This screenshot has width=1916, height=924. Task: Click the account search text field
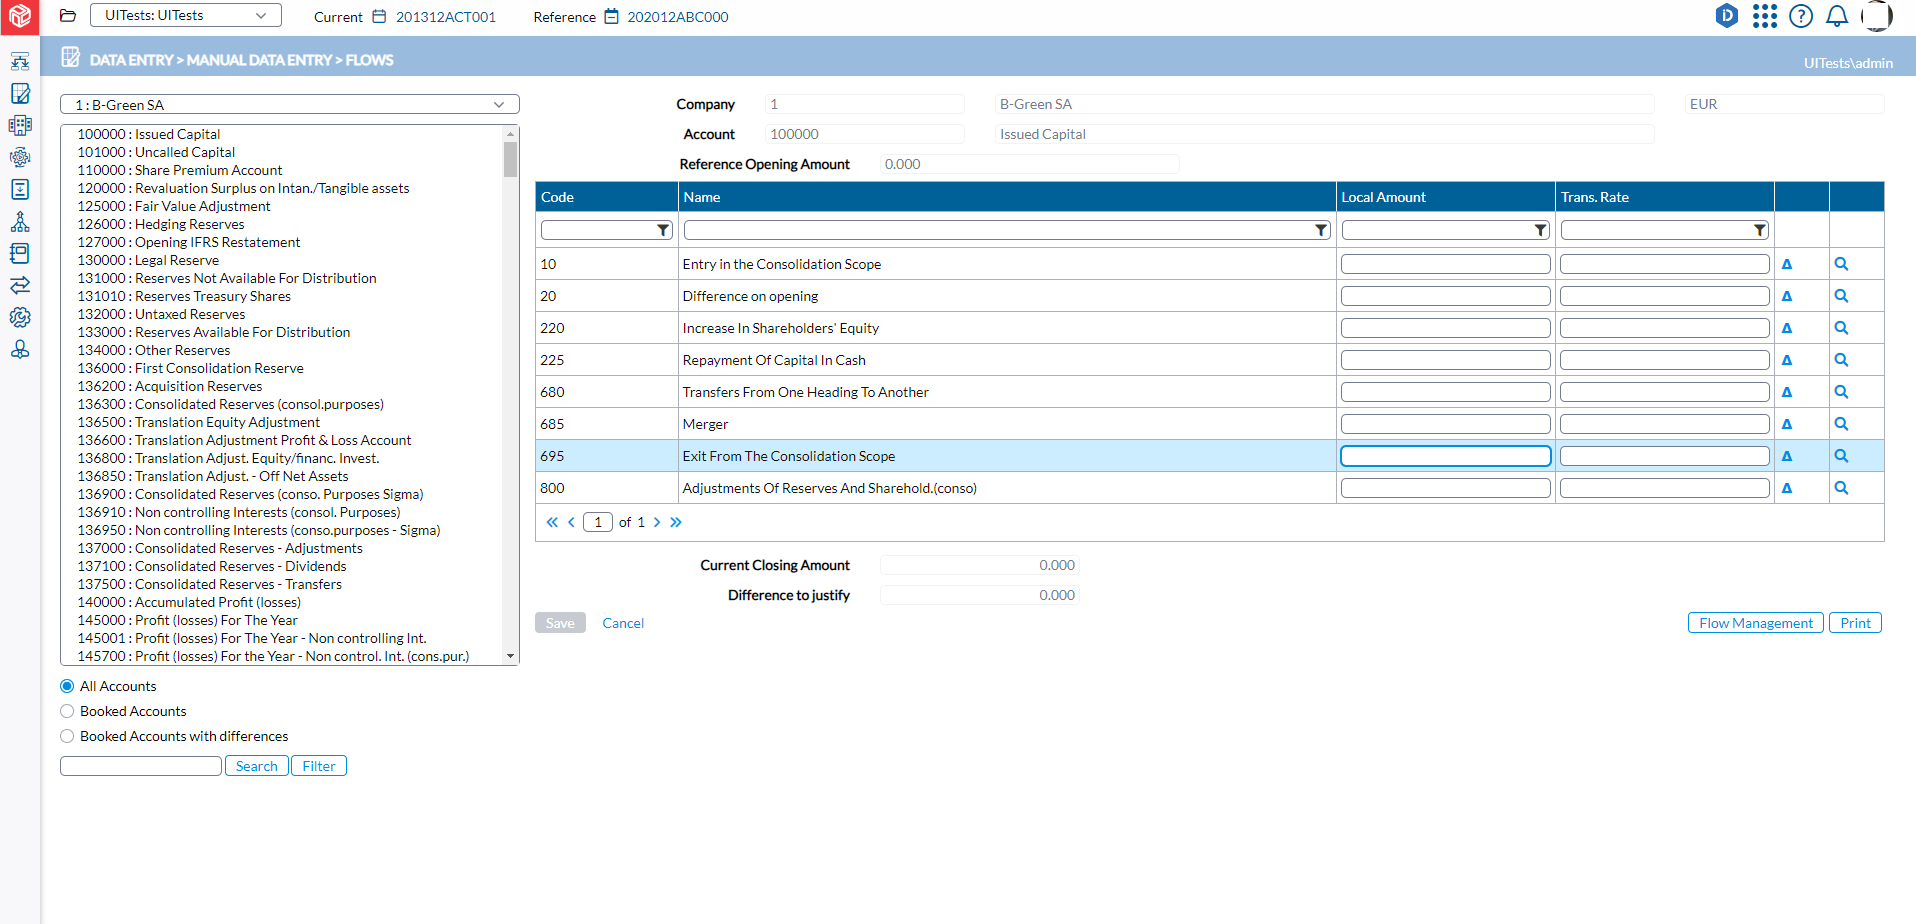click(x=141, y=766)
